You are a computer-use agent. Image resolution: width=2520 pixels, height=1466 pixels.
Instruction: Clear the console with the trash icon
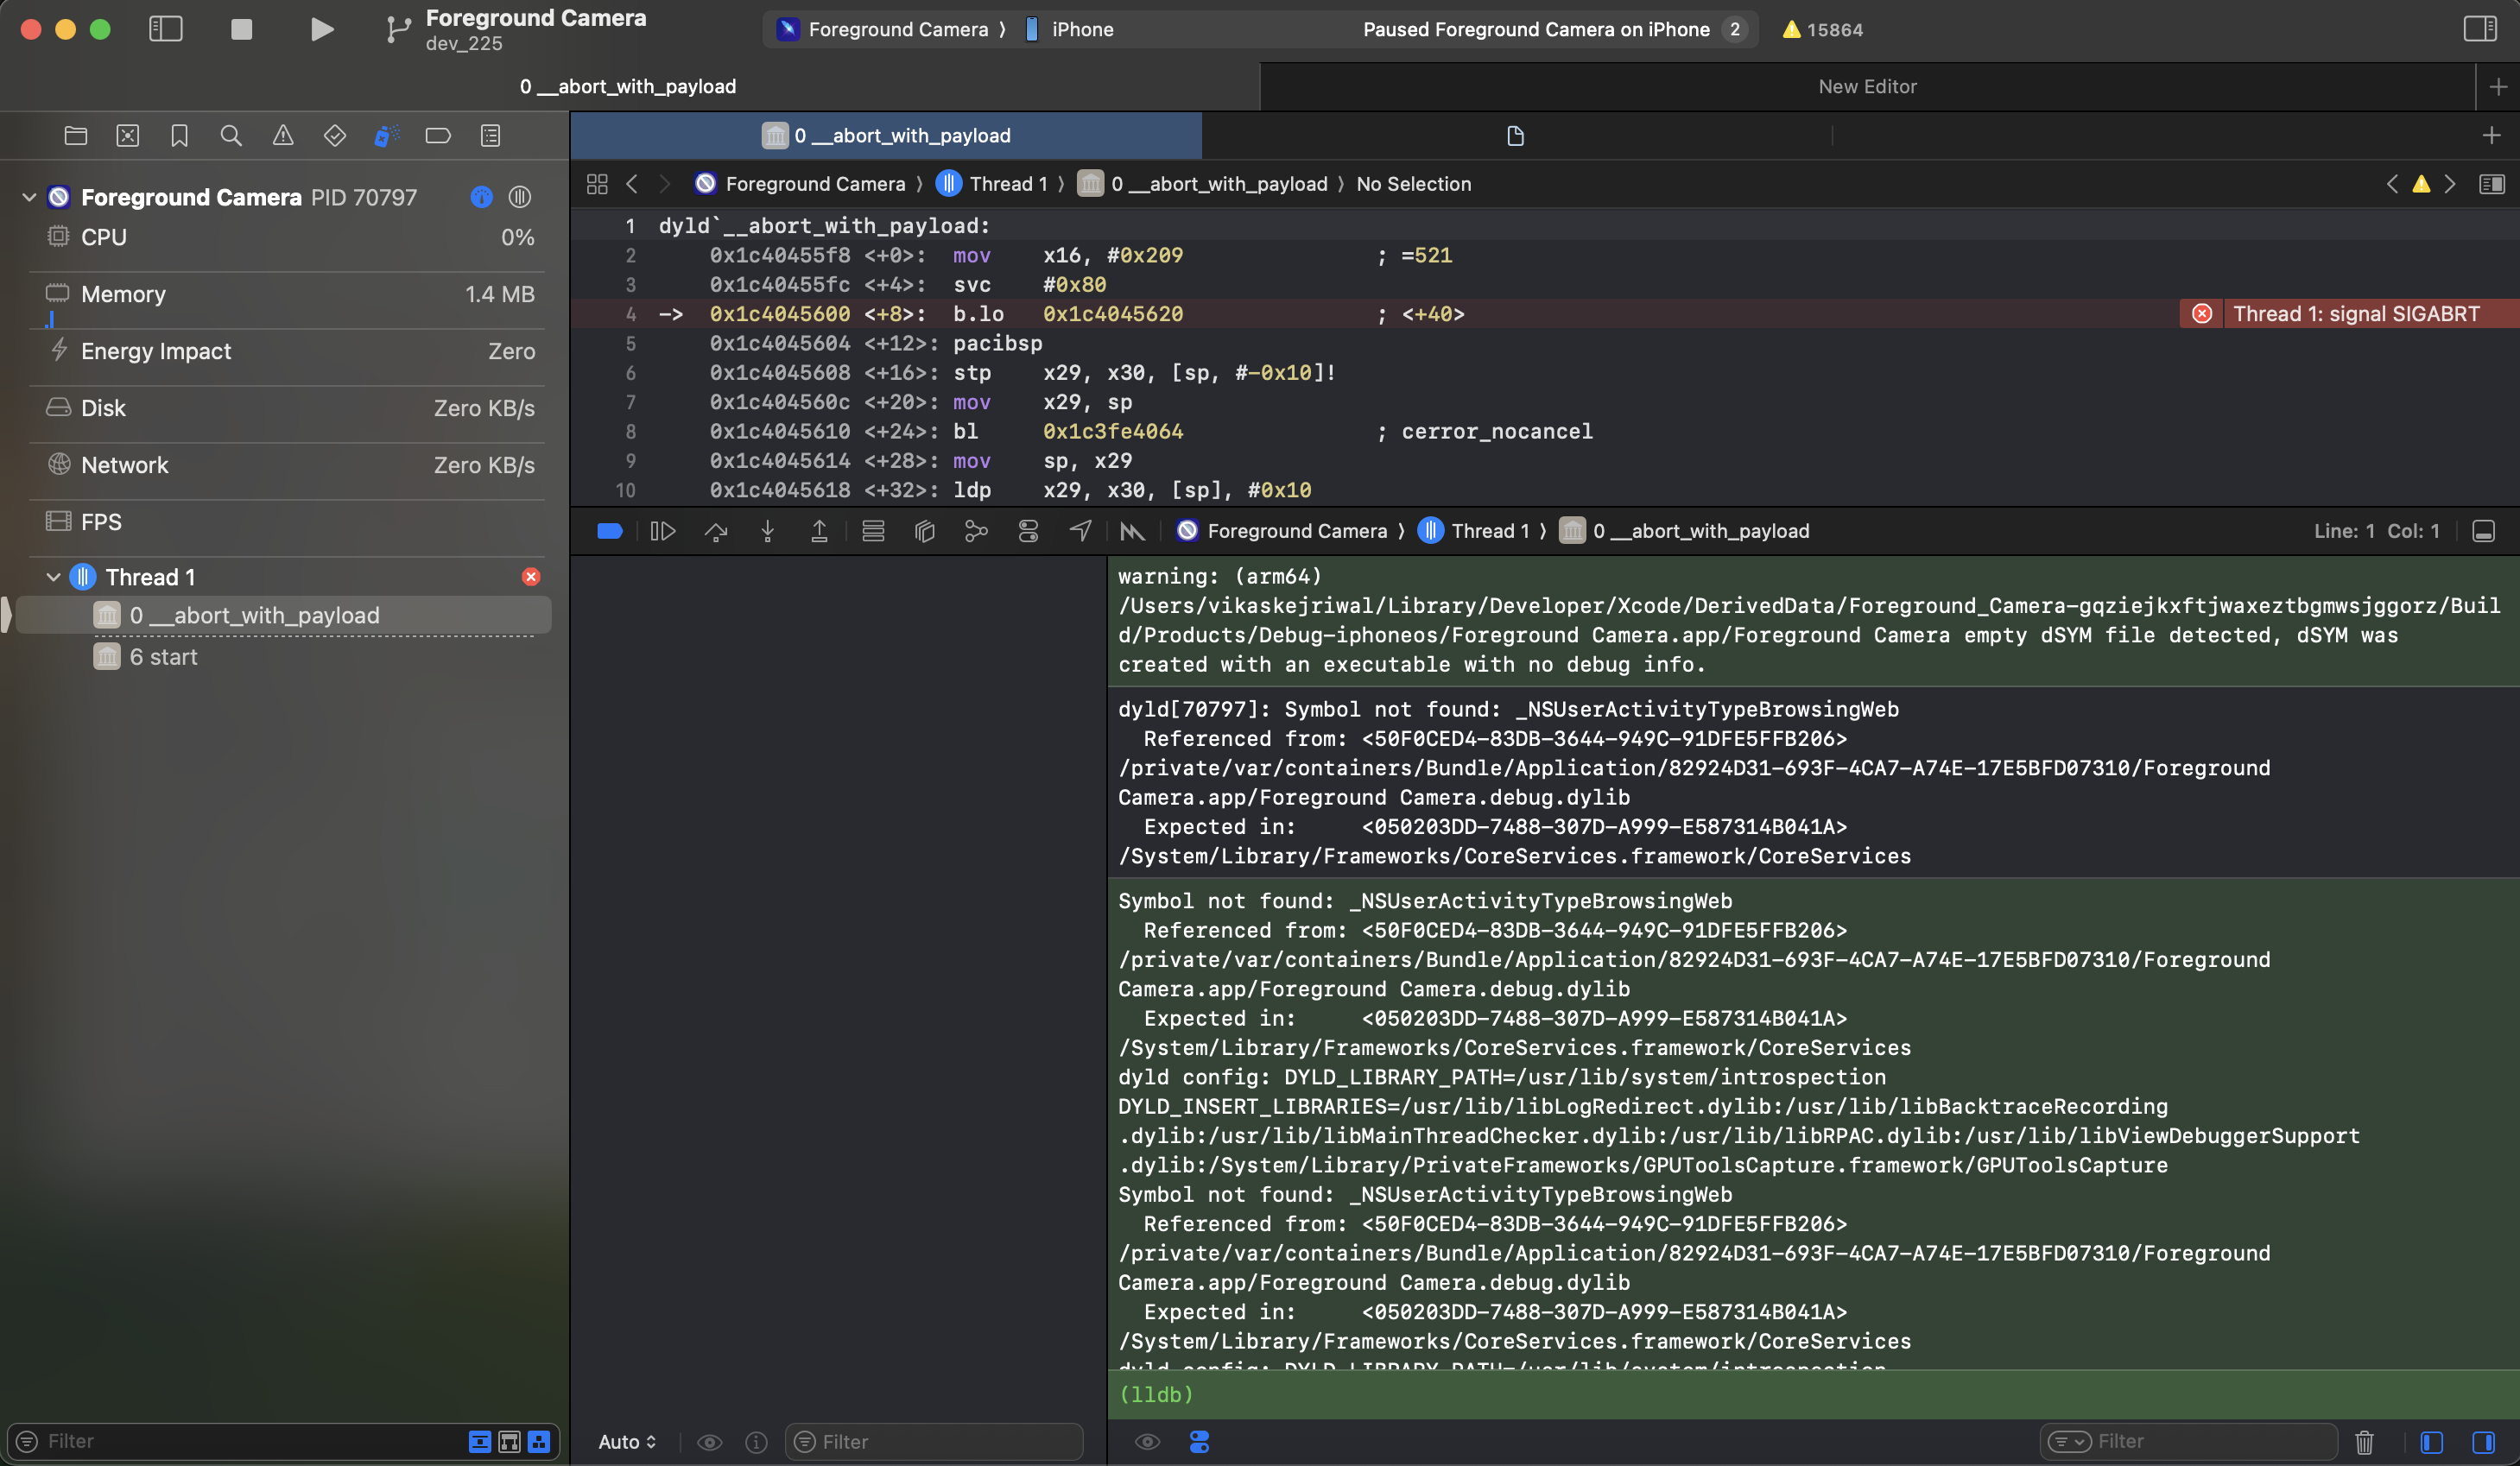coord(2364,1441)
